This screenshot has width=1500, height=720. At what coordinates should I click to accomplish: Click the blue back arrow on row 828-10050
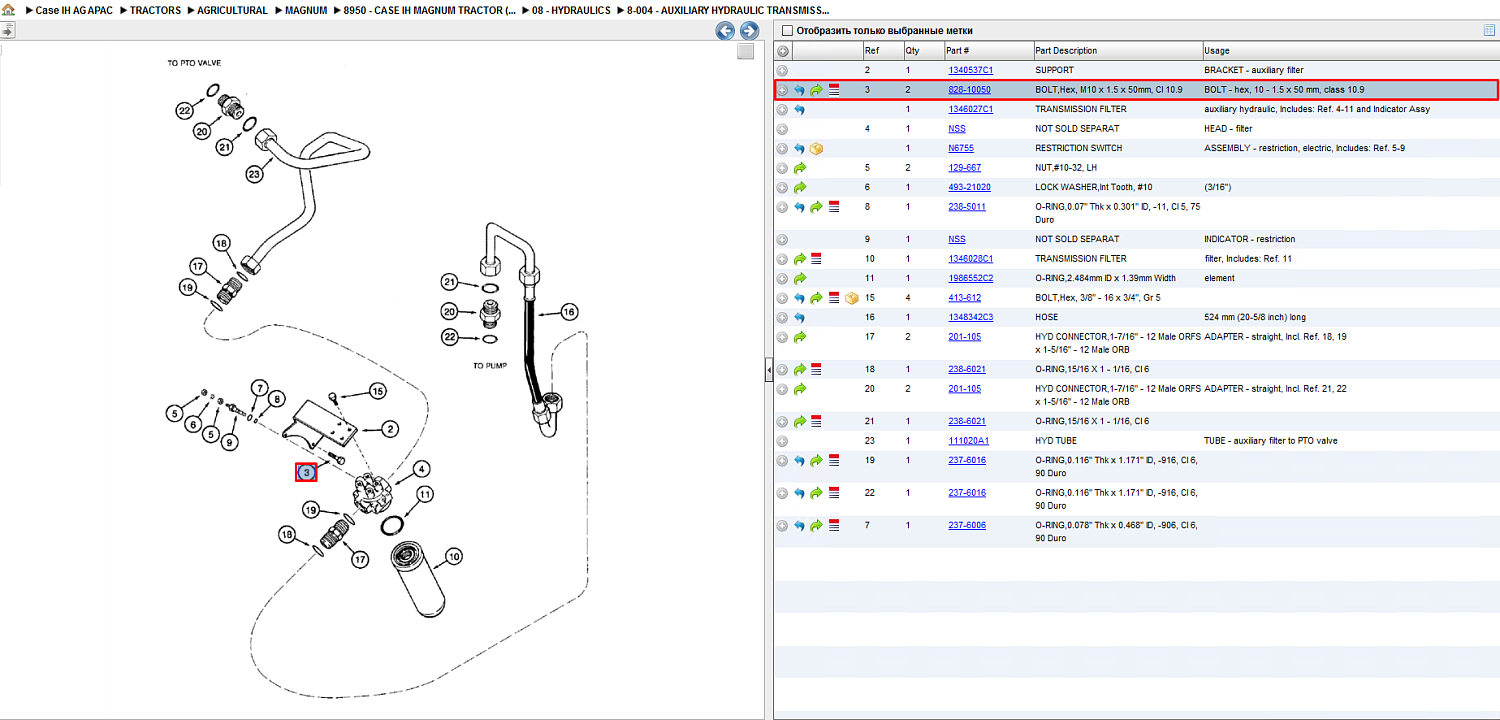[799, 90]
